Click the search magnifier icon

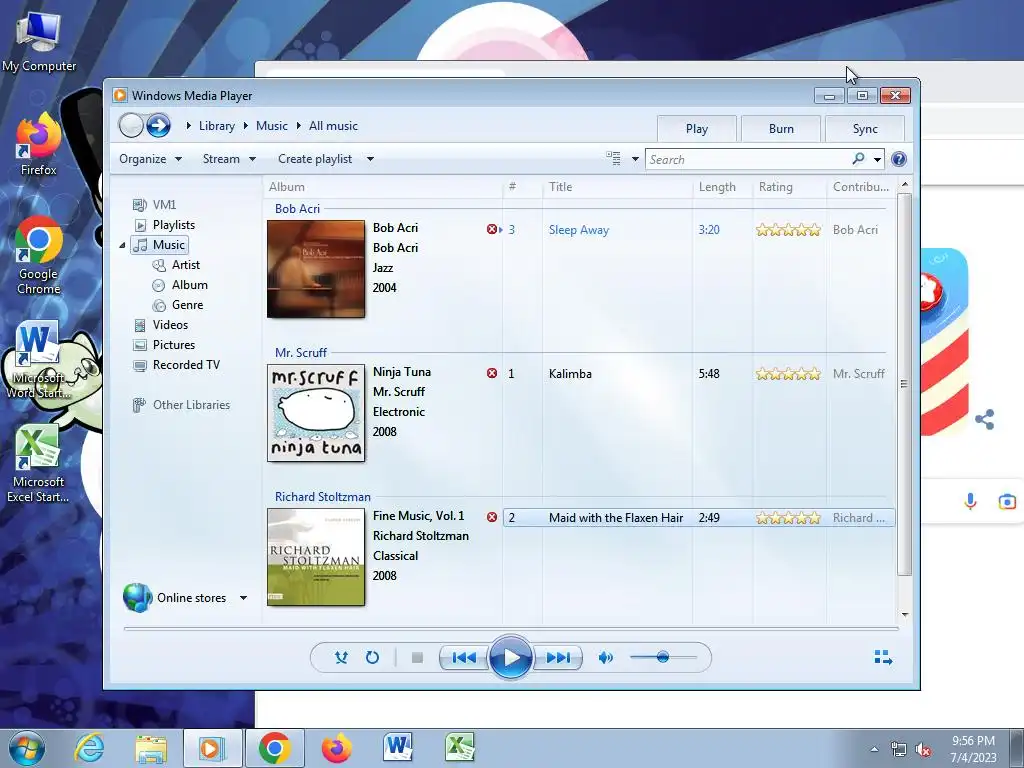(858, 159)
